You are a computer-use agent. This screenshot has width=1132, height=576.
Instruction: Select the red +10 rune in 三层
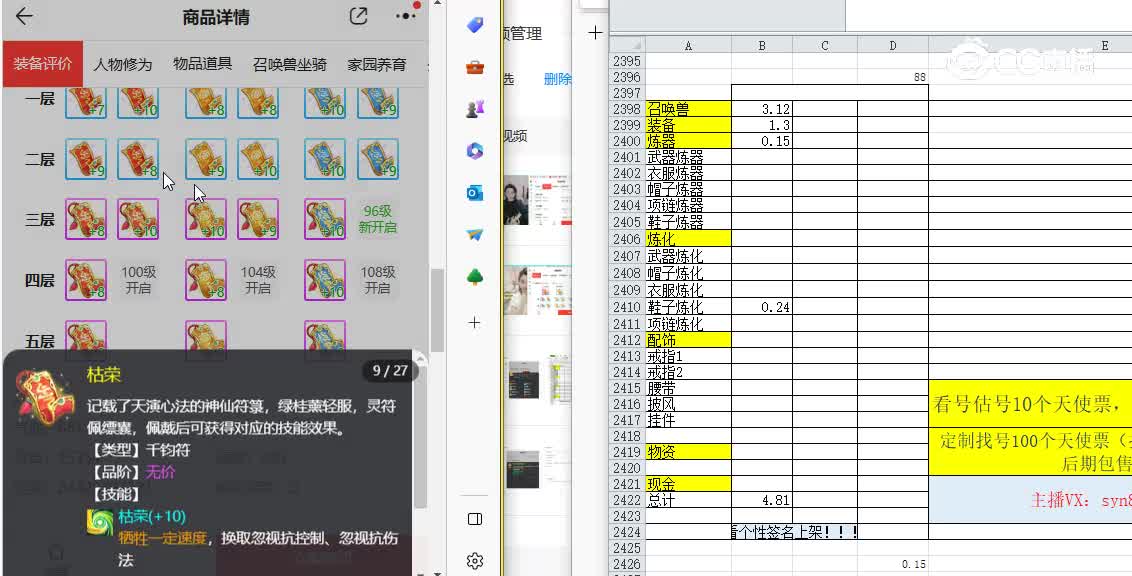(x=138, y=219)
